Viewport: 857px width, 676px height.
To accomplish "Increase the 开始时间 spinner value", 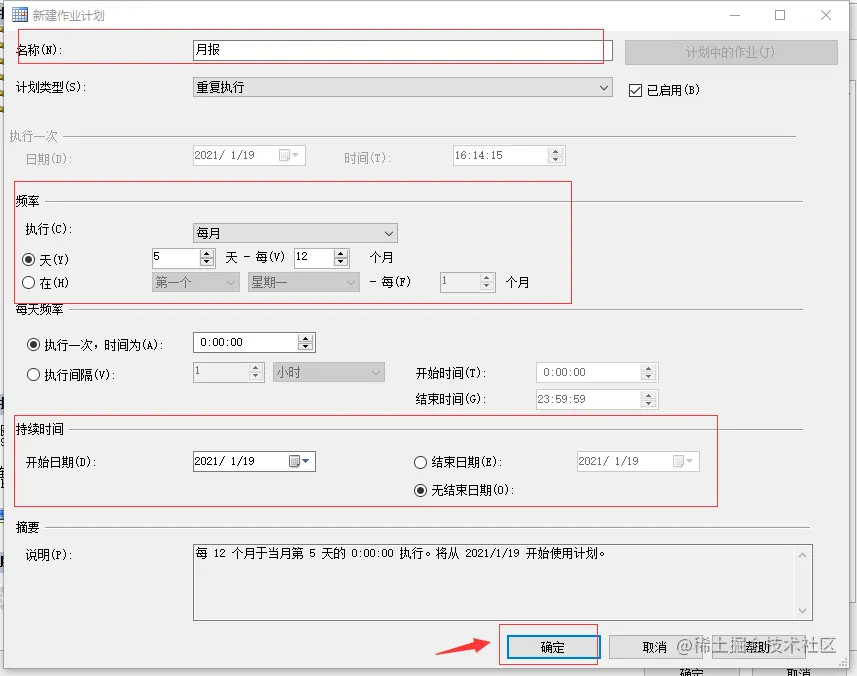I will (x=648, y=369).
